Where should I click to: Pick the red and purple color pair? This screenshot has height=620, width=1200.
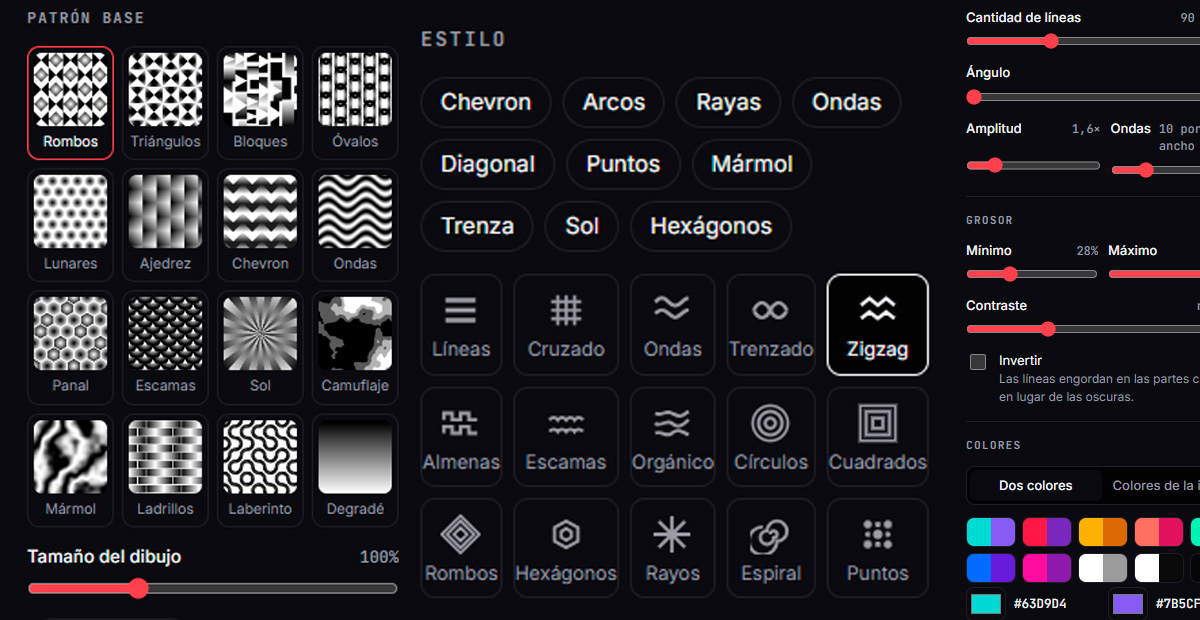click(1047, 531)
